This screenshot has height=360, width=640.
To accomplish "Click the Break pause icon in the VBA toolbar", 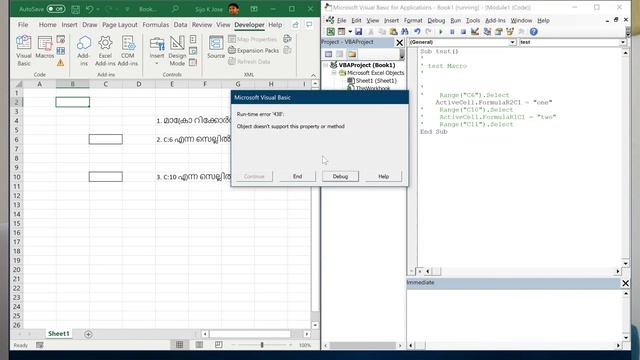I will [x=452, y=31].
